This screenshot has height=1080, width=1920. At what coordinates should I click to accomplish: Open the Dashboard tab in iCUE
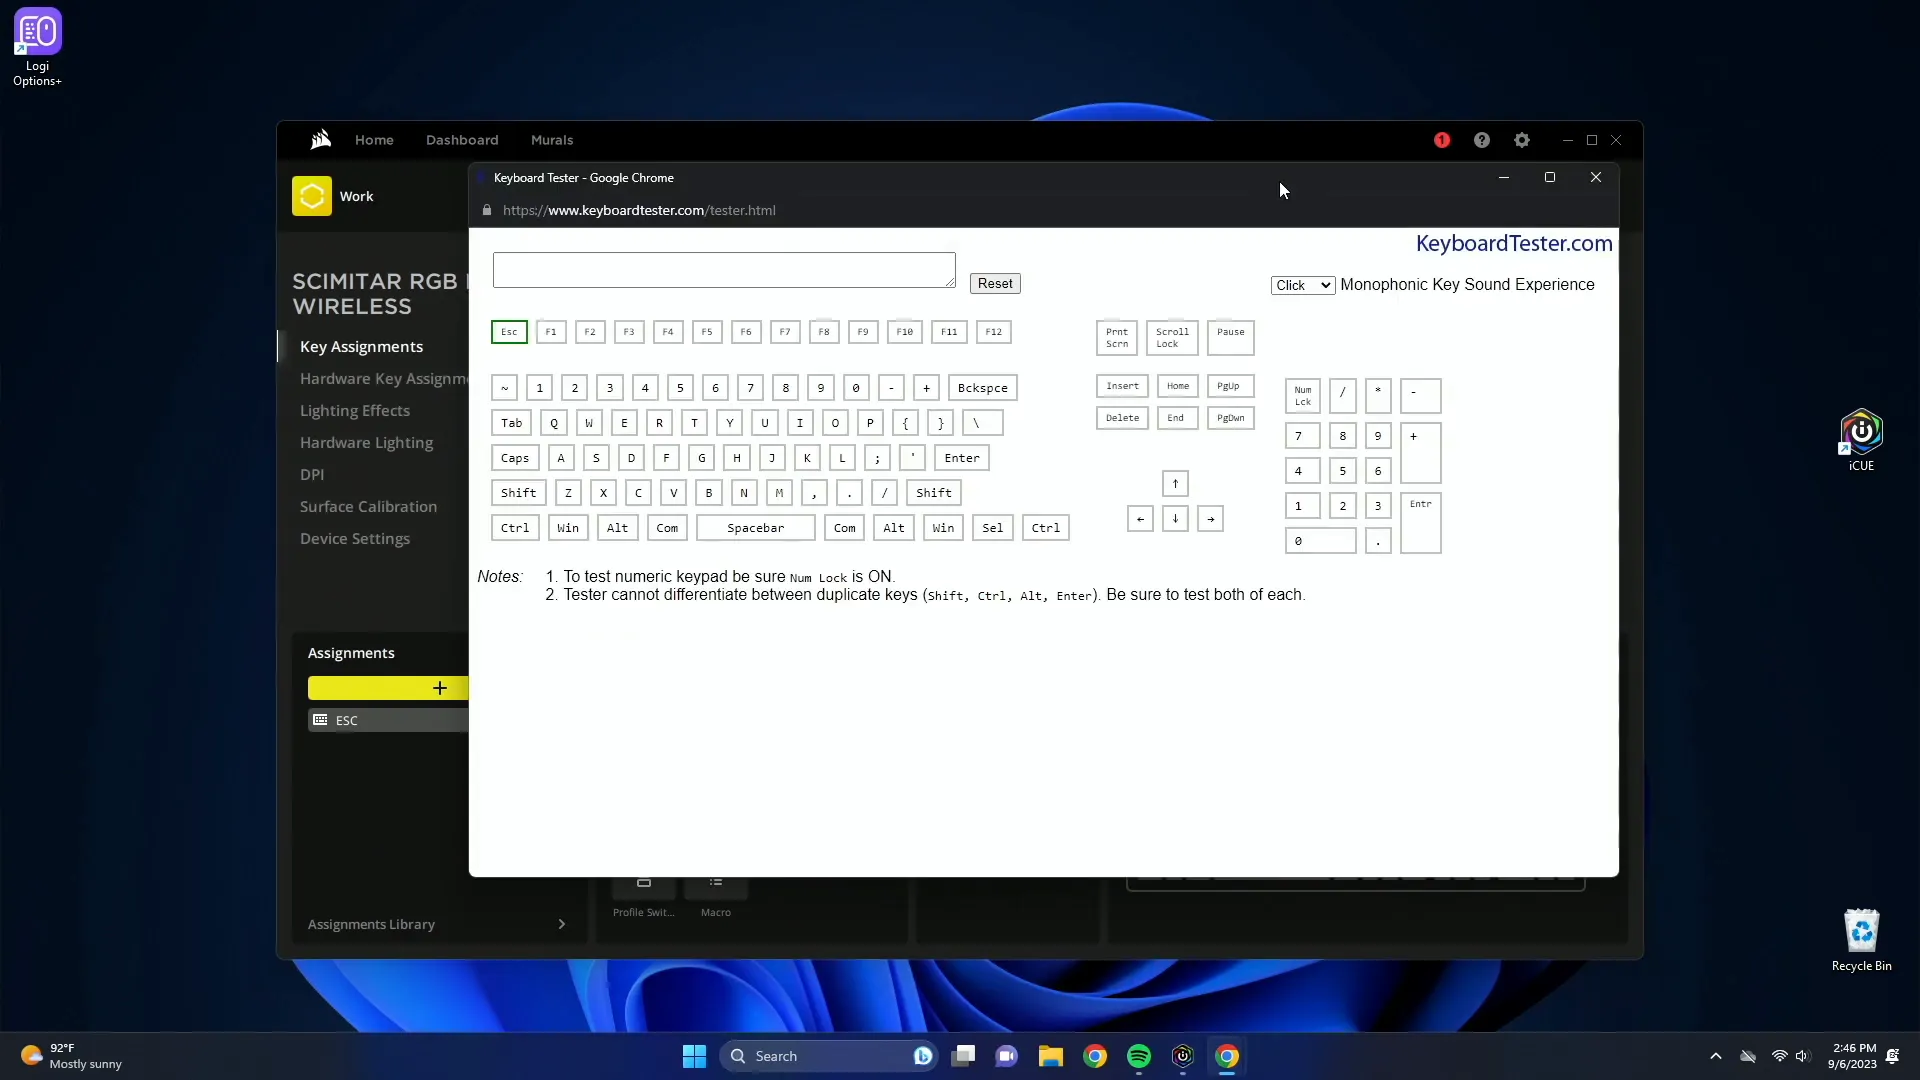(x=462, y=140)
